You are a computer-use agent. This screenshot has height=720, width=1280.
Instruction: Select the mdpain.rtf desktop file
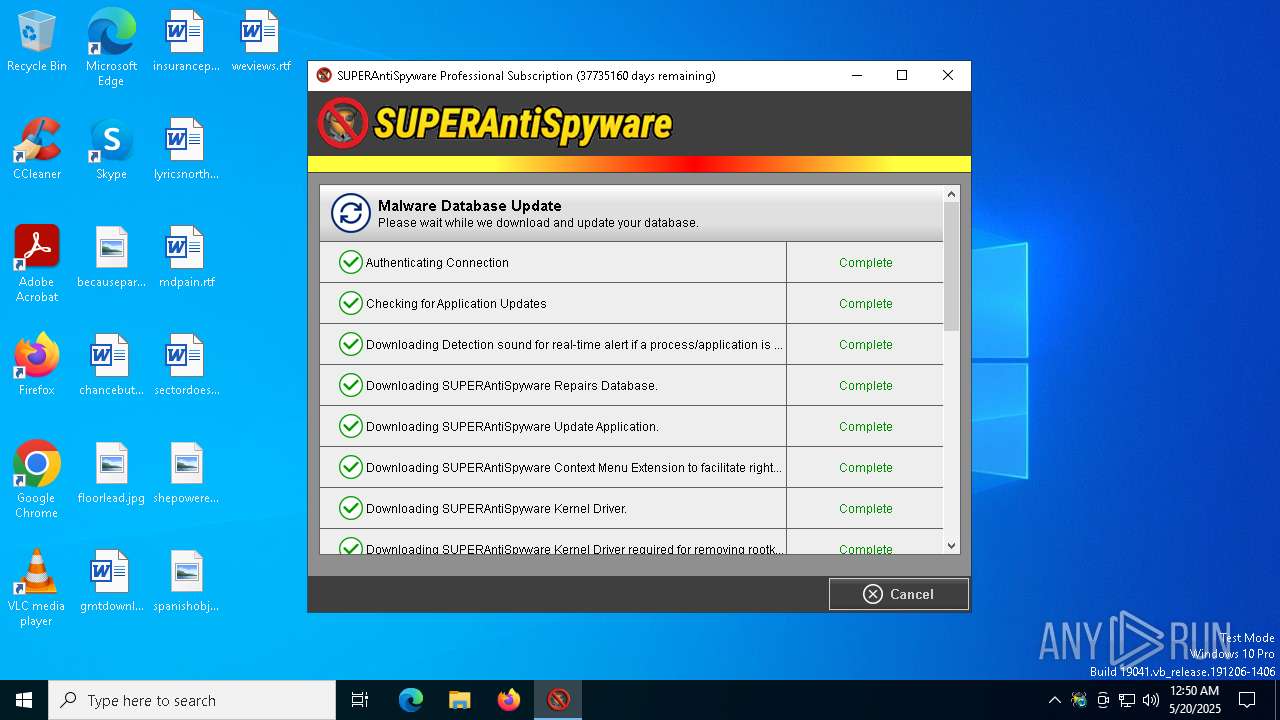tap(186, 257)
